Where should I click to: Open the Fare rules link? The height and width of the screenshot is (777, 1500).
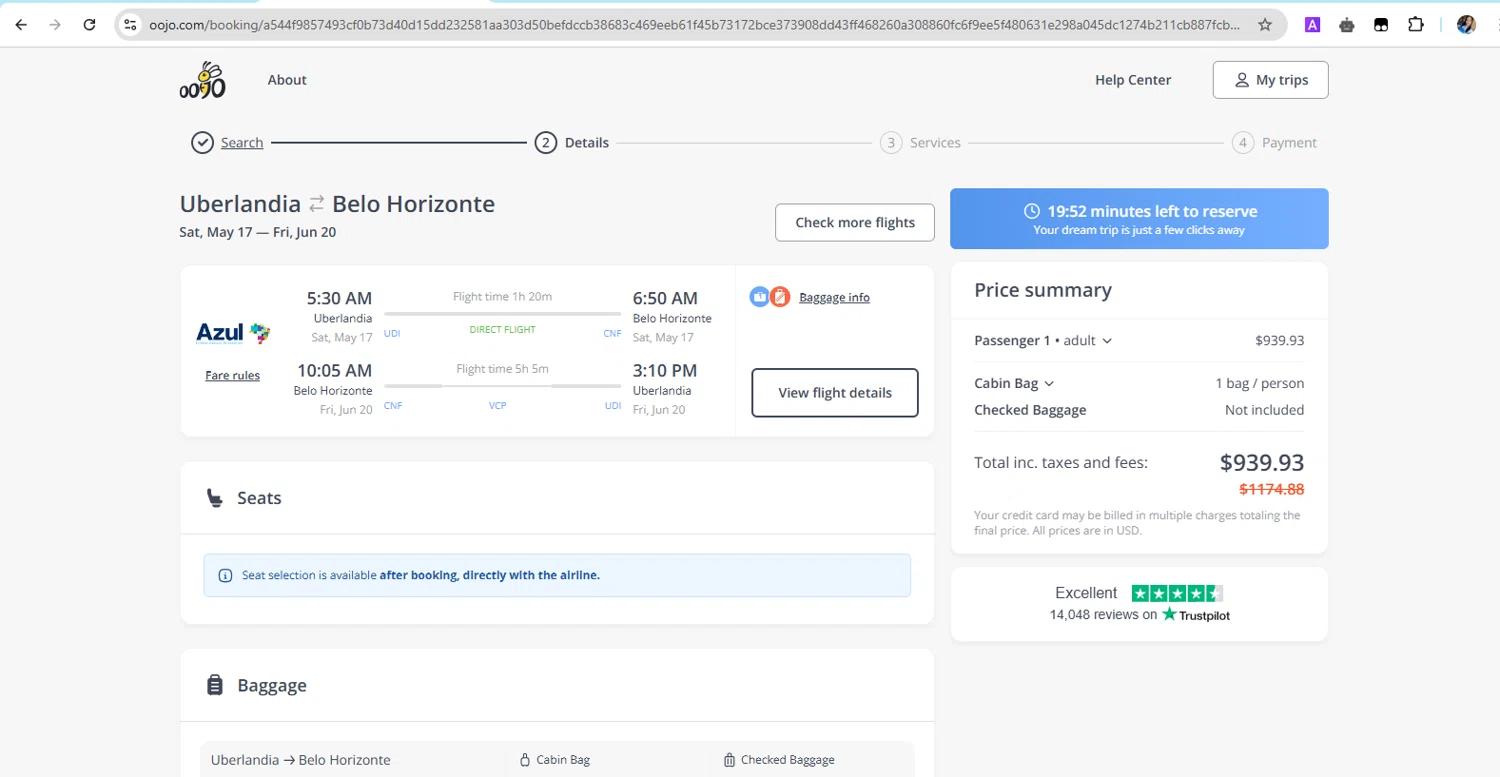pos(232,376)
